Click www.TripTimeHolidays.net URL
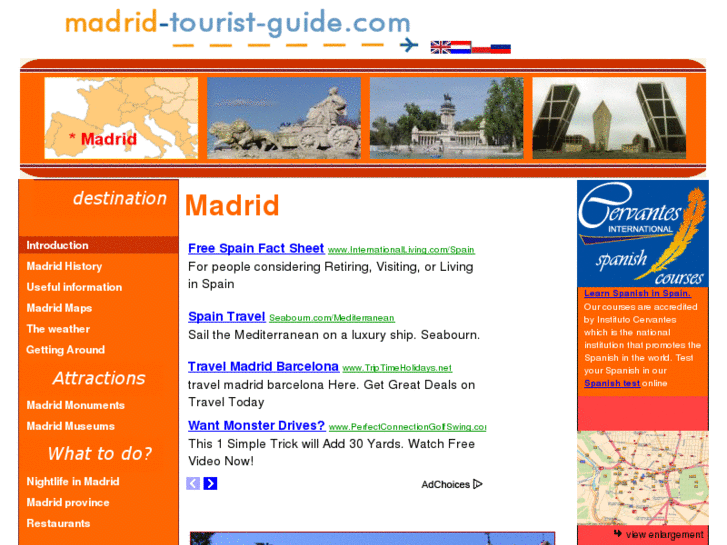This screenshot has width=727, height=545. (x=397, y=368)
